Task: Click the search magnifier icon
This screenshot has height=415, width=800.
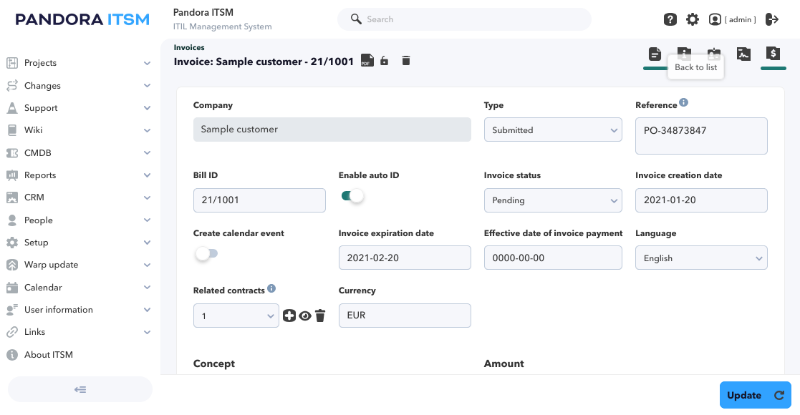Action: [x=356, y=19]
